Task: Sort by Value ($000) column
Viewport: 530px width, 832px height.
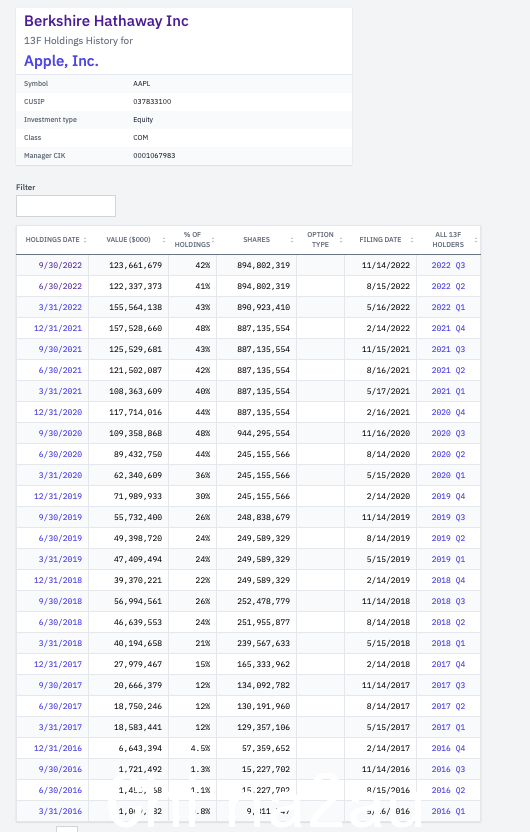Action: click(128, 240)
